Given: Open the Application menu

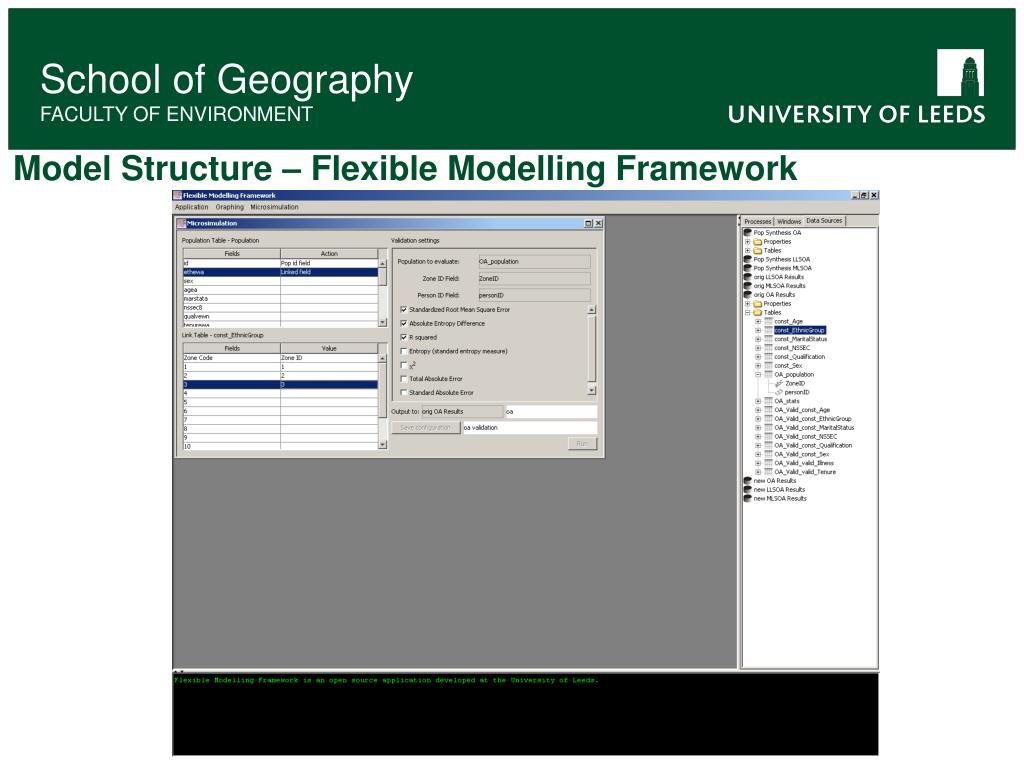Looking at the screenshot, I should (x=191, y=207).
